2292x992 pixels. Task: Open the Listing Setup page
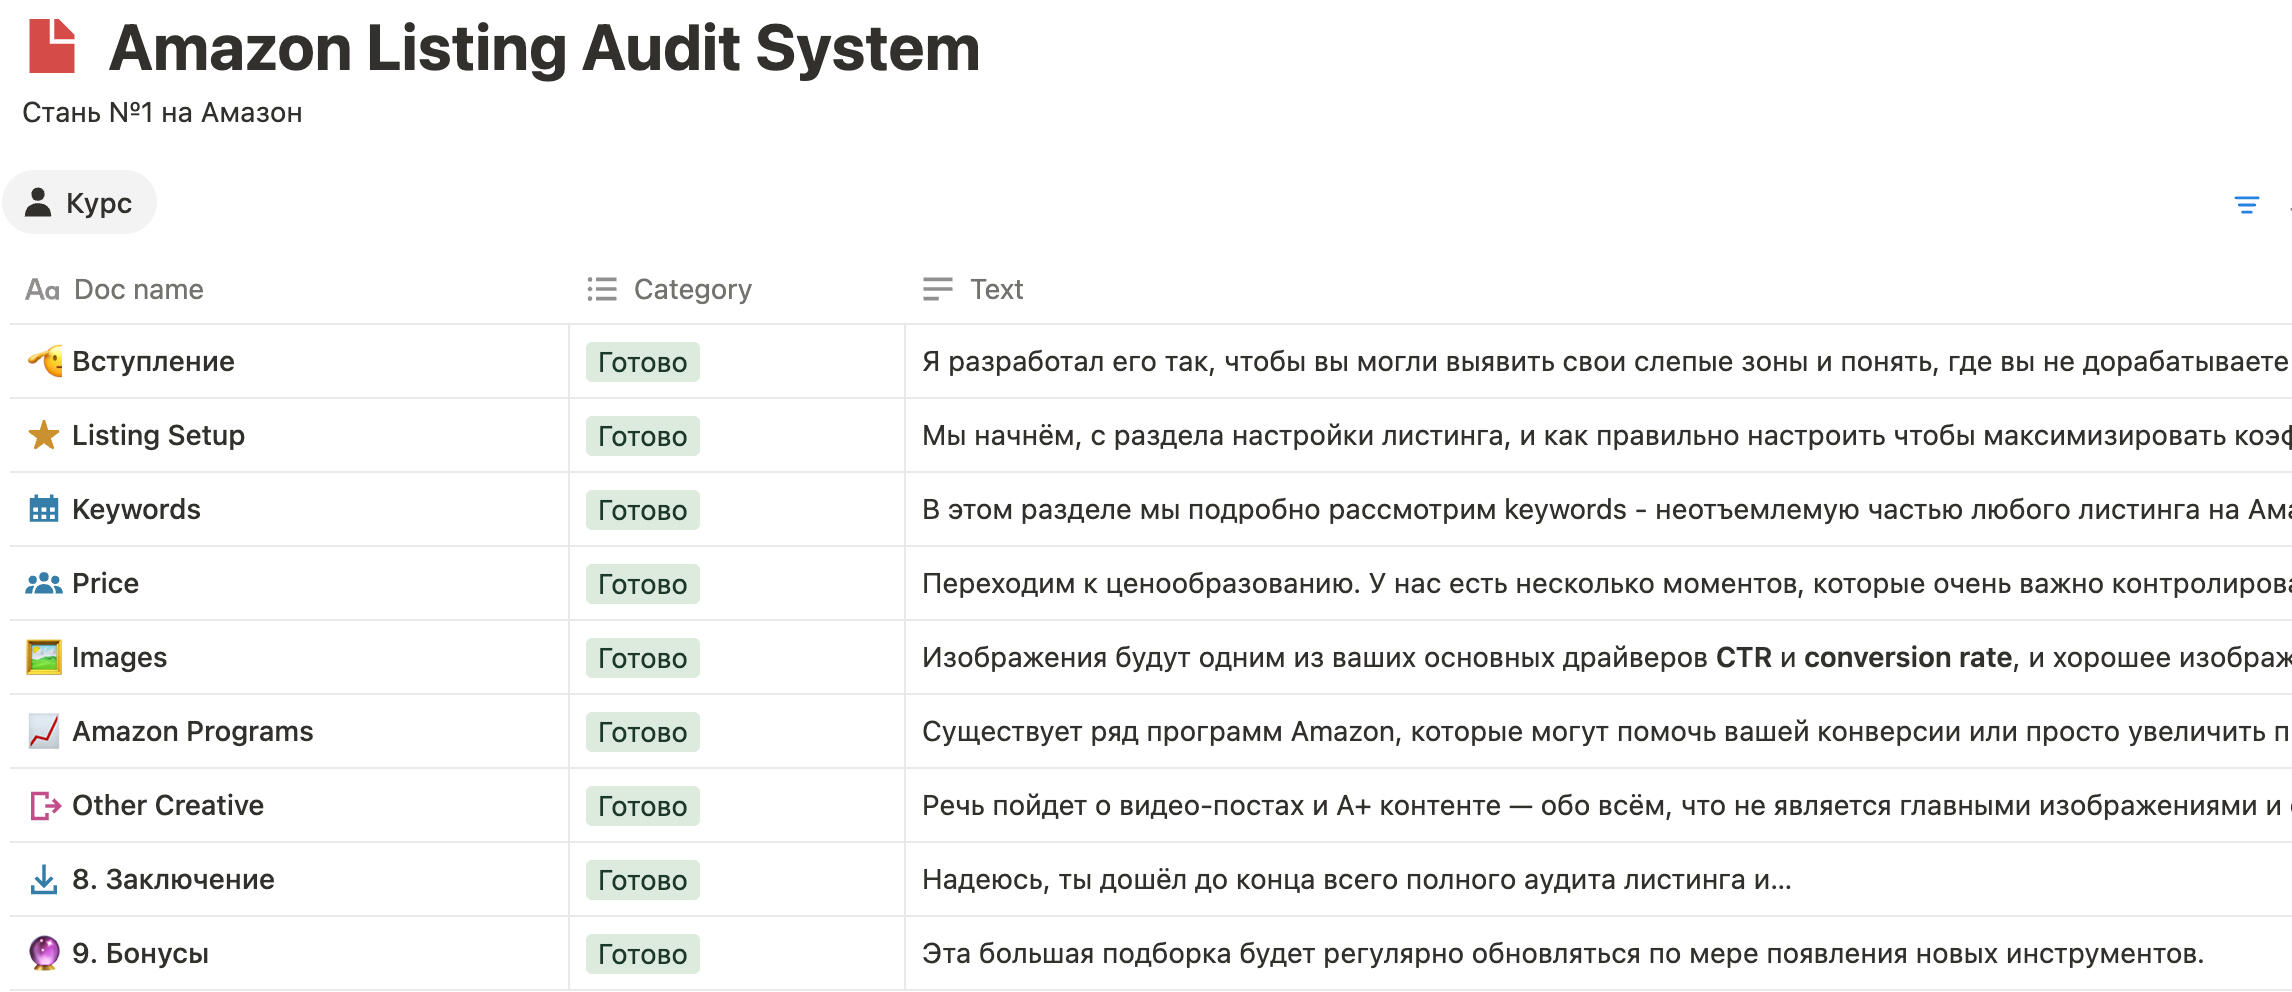[x=158, y=435]
